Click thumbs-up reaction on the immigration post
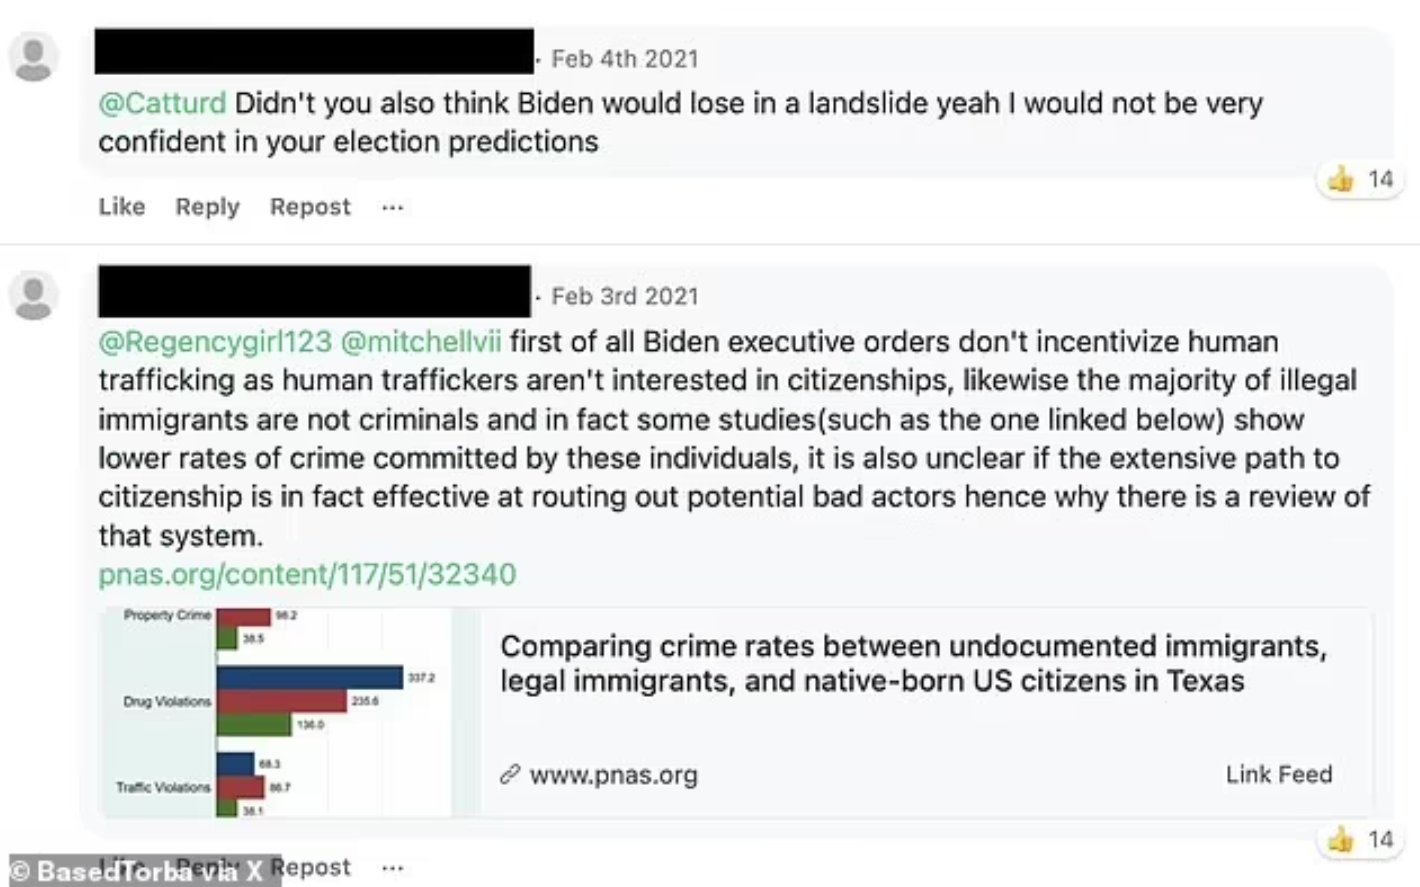Image resolution: width=1420 pixels, height=887 pixels. point(1340,840)
